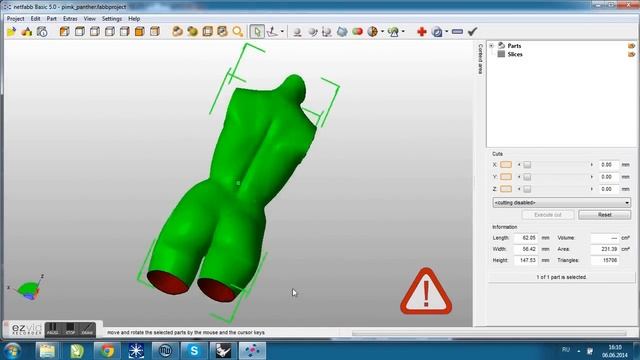Image resolution: width=640 pixels, height=360 pixels.
Task: Click the XYZ orientation gizmo
Action: (28, 289)
